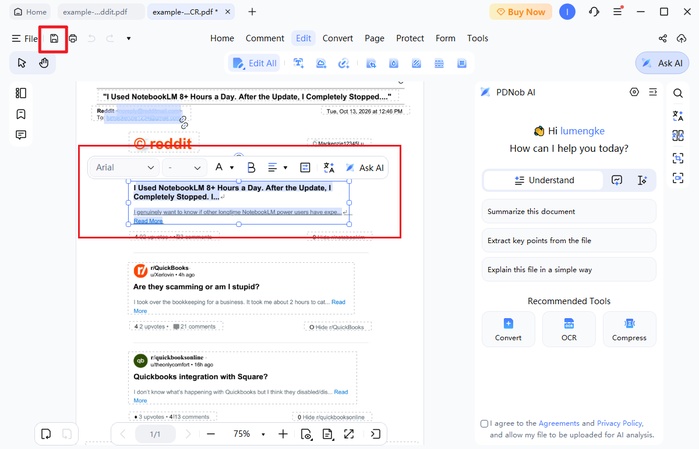Open the font color dropdown arrow
Screen dimensions: 699x449
tap(232, 168)
